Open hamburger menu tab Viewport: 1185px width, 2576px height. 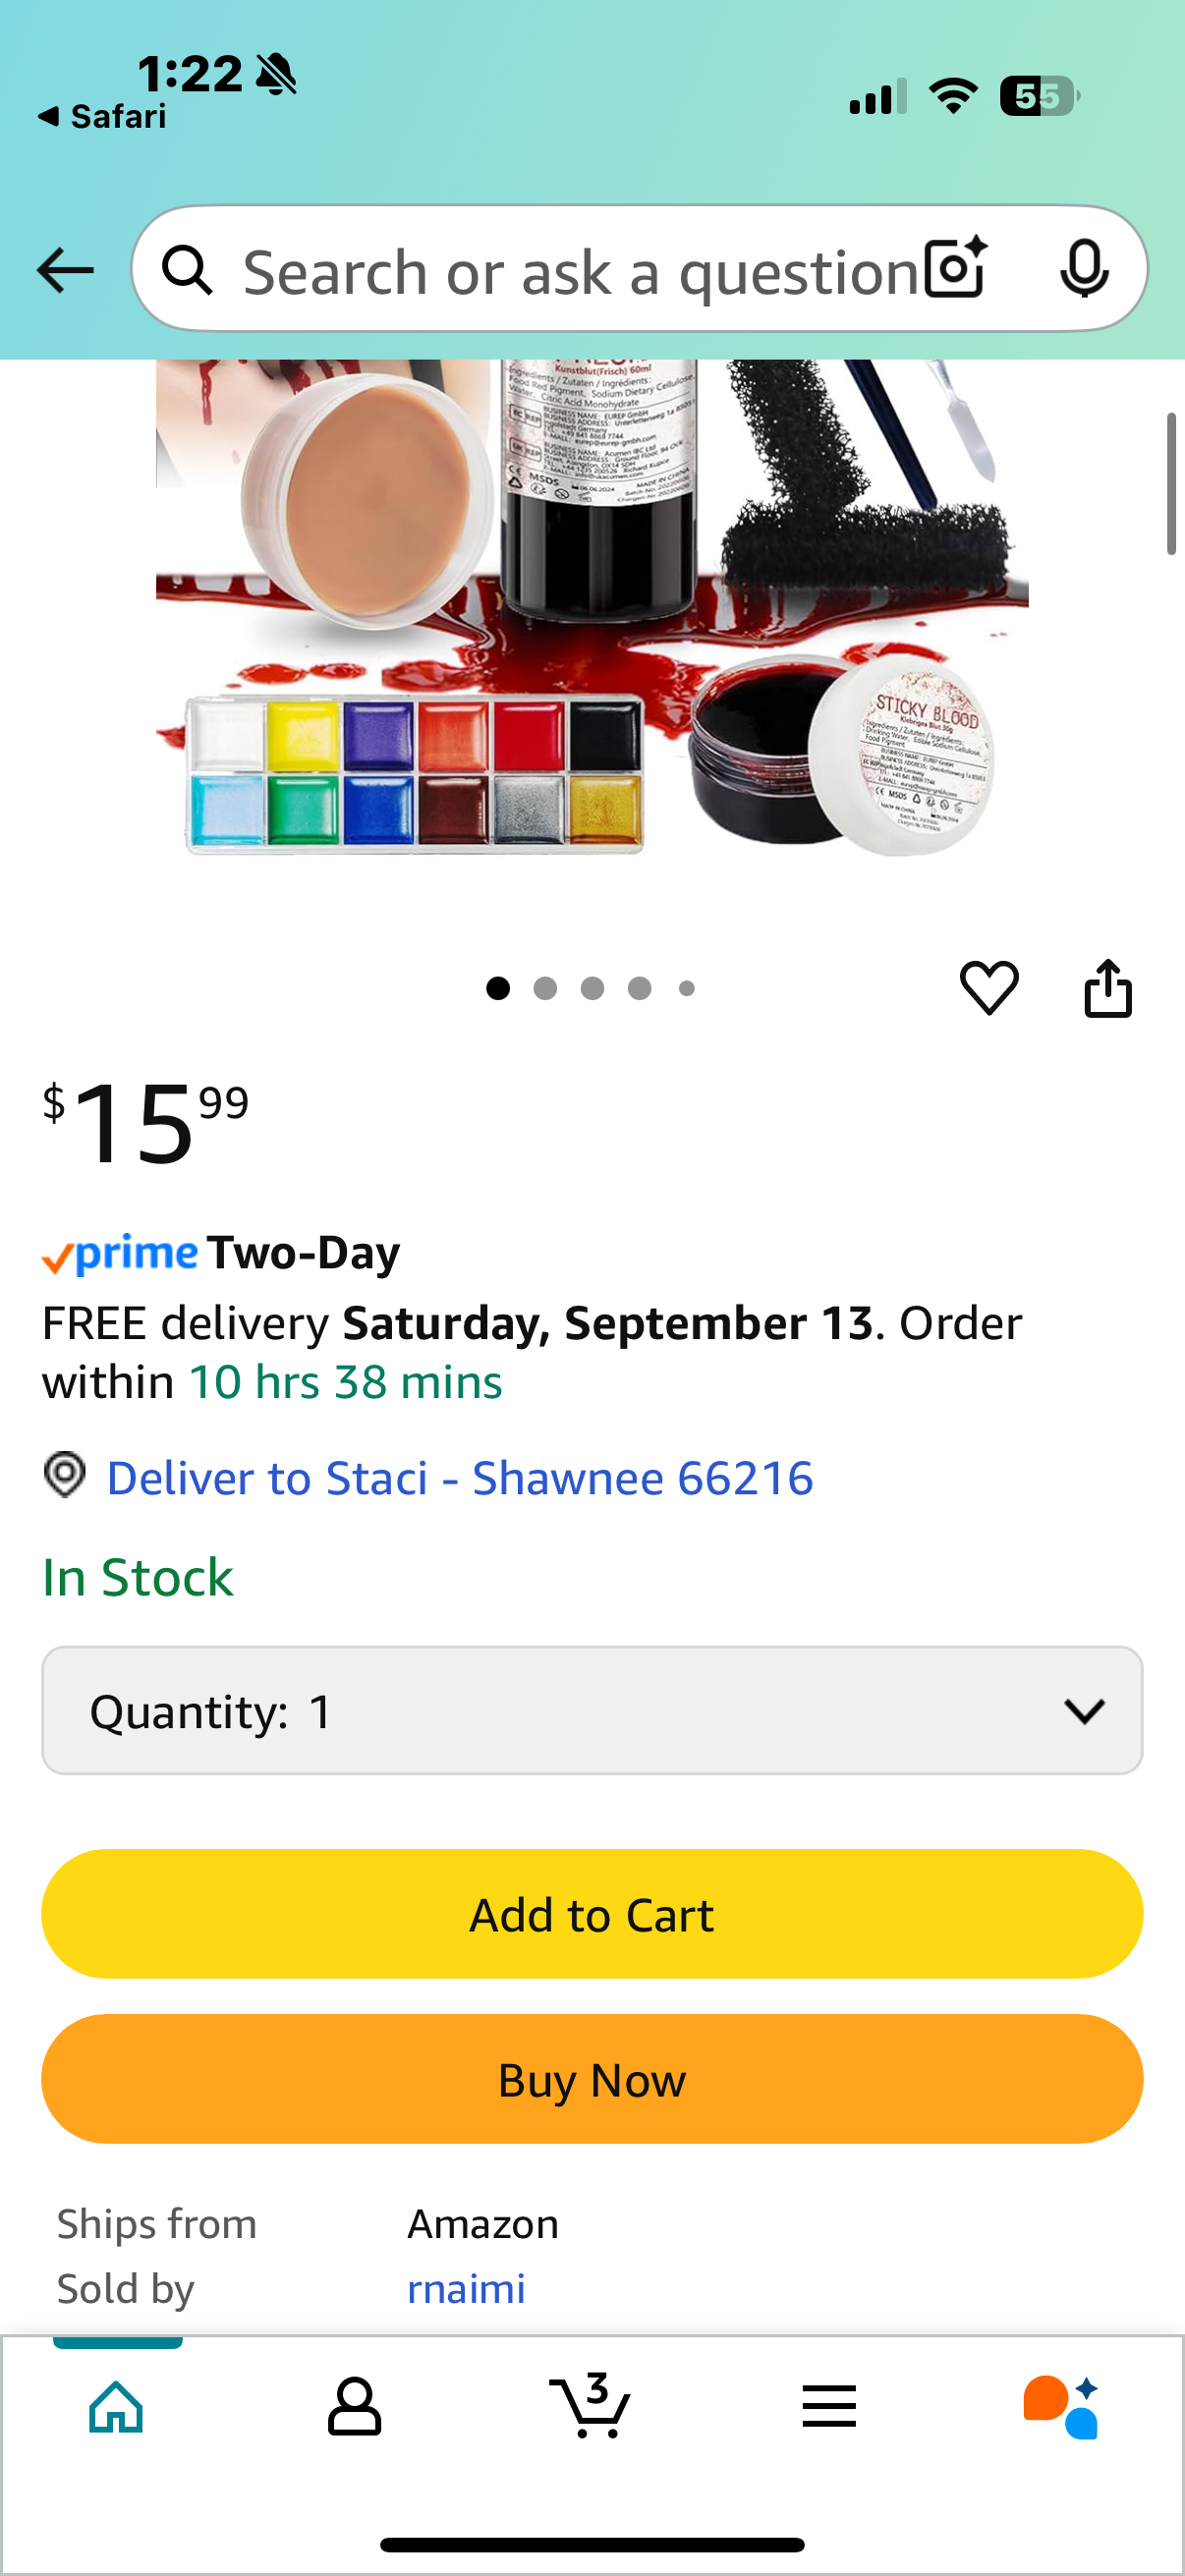point(829,2406)
